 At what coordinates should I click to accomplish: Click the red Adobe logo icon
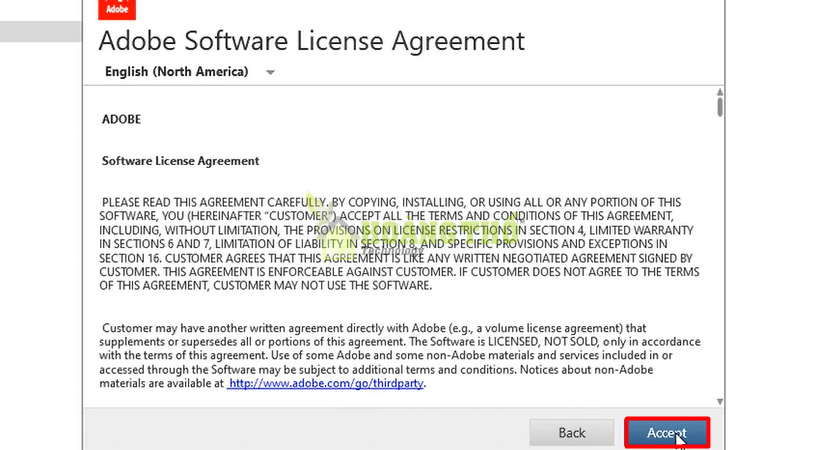[x=117, y=9]
